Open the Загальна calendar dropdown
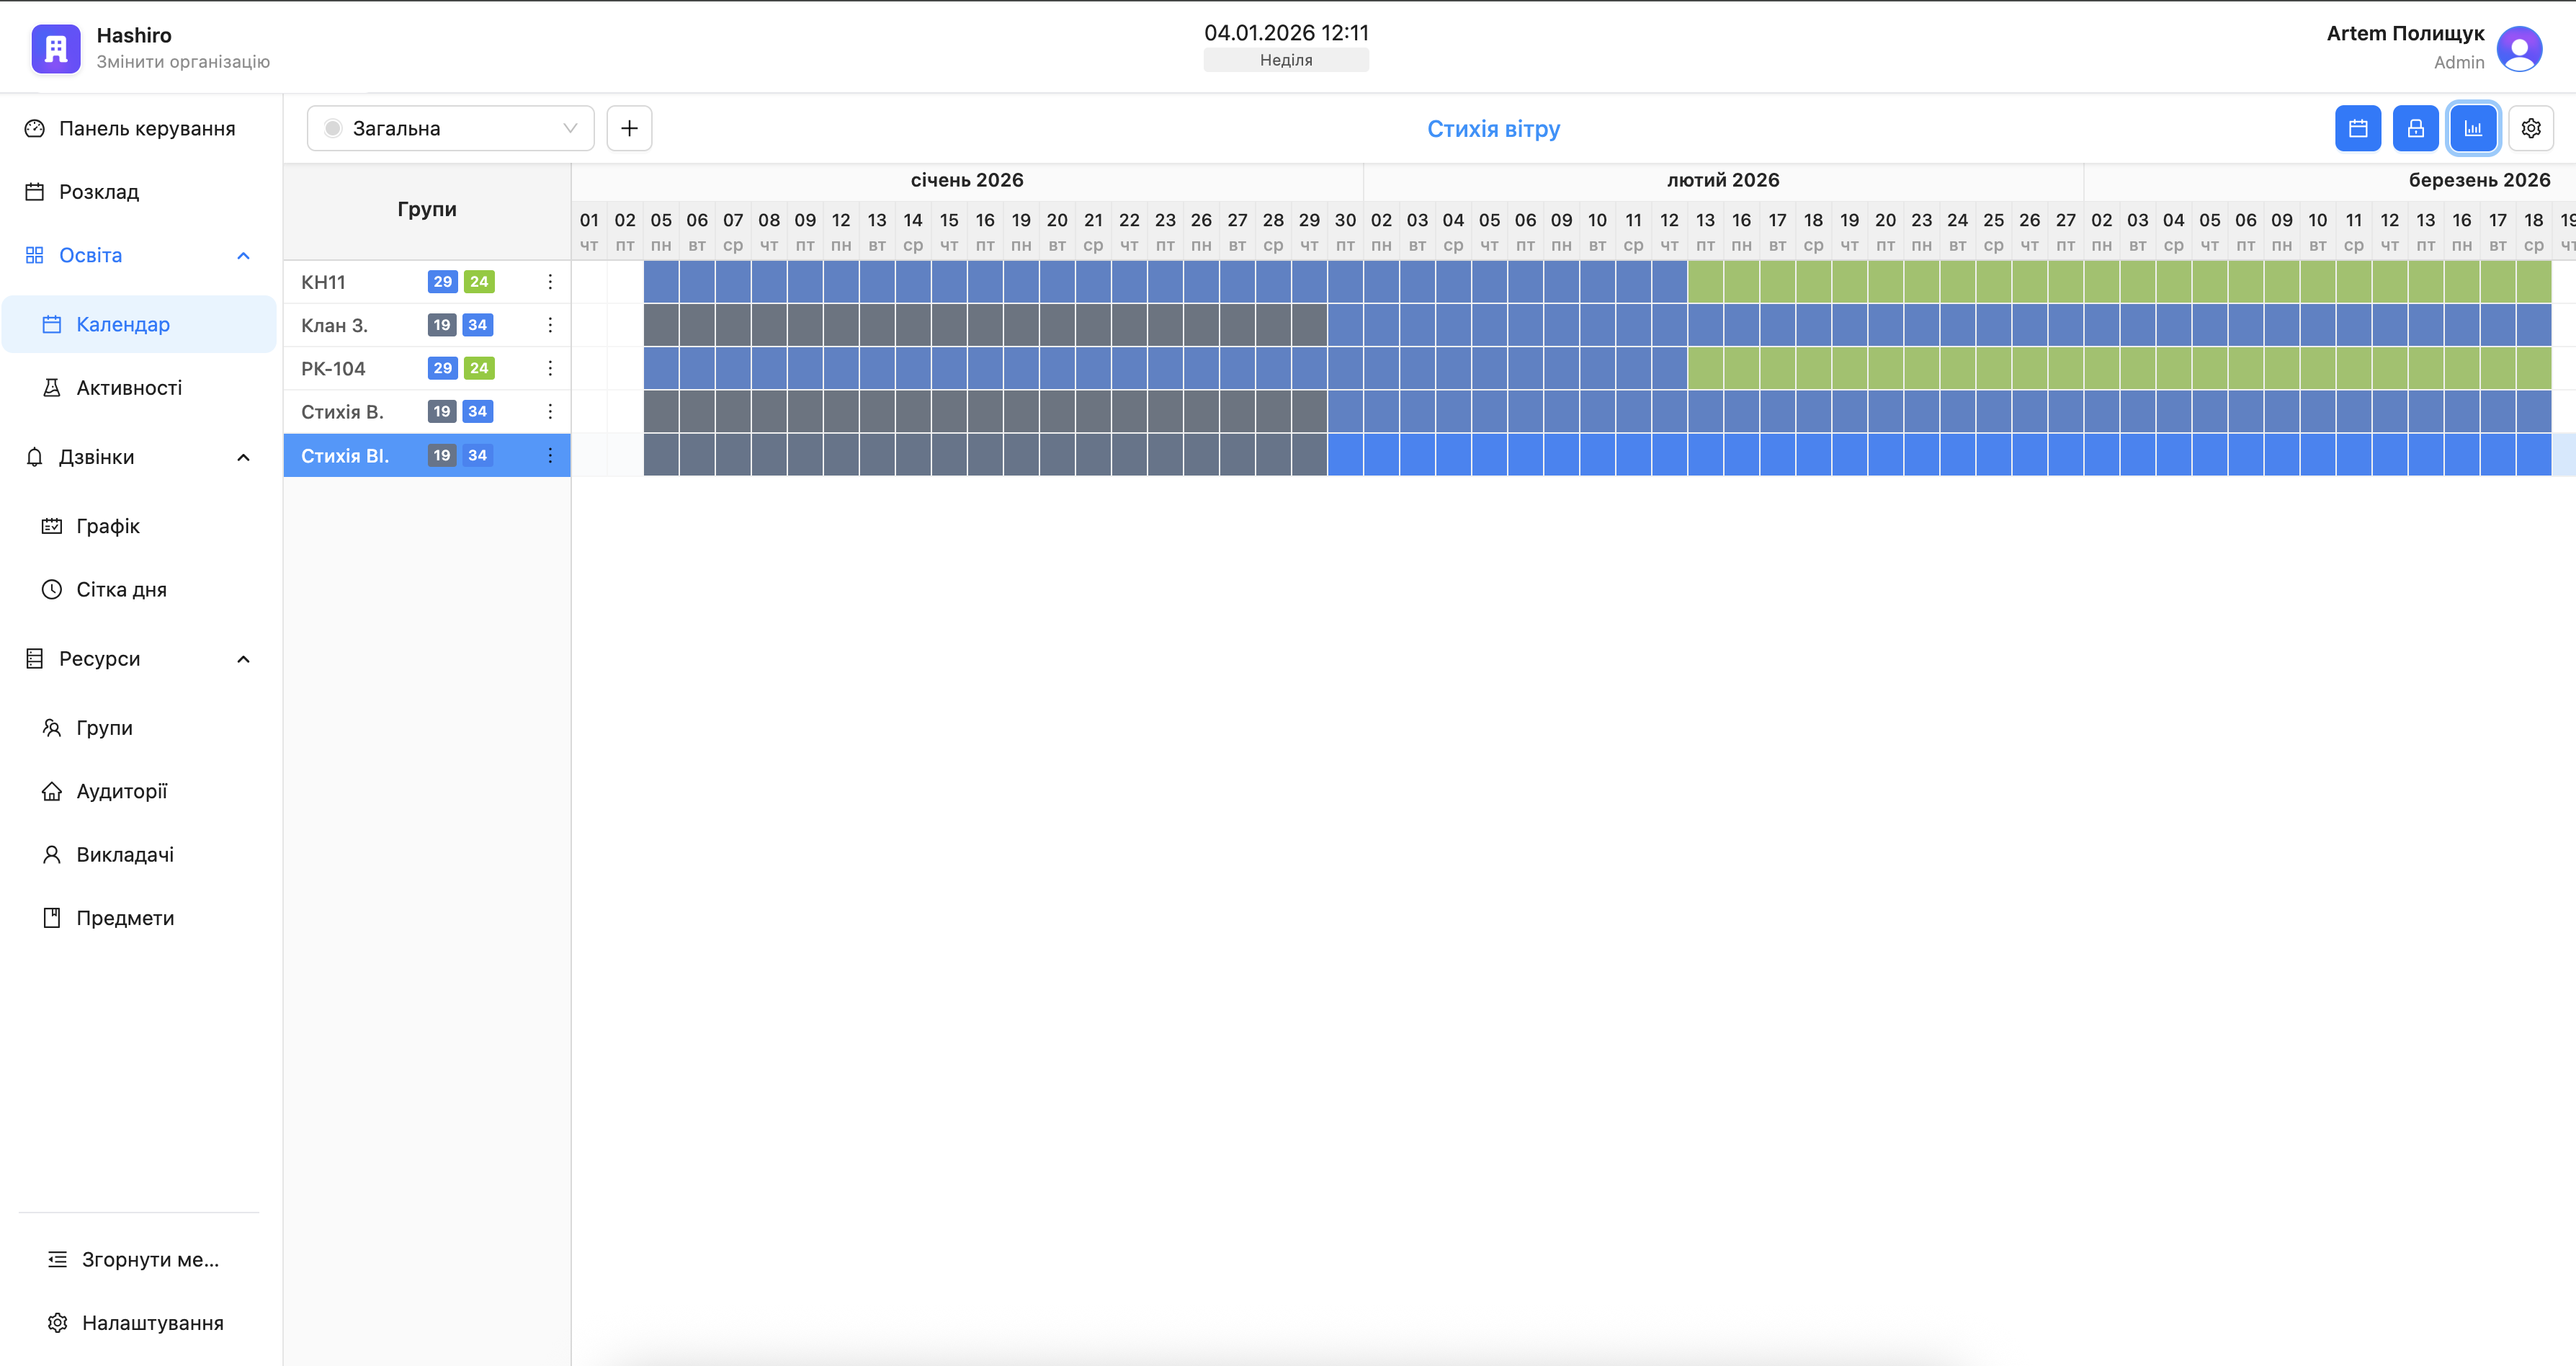 pyautogui.click(x=450, y=128)
